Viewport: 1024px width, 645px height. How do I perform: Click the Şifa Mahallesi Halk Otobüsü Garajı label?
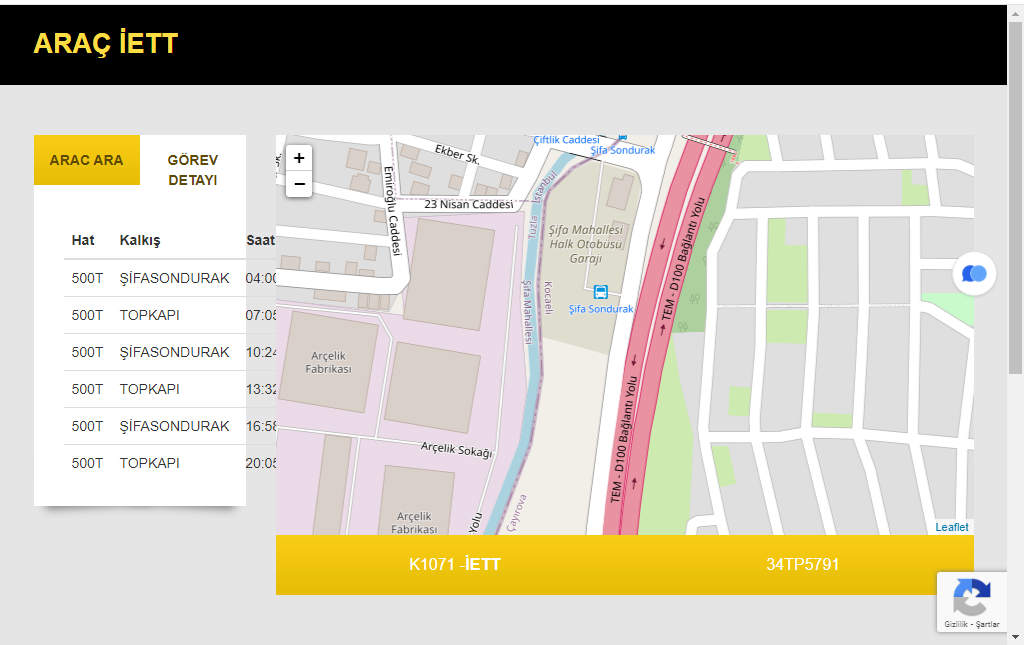(586, 244)
